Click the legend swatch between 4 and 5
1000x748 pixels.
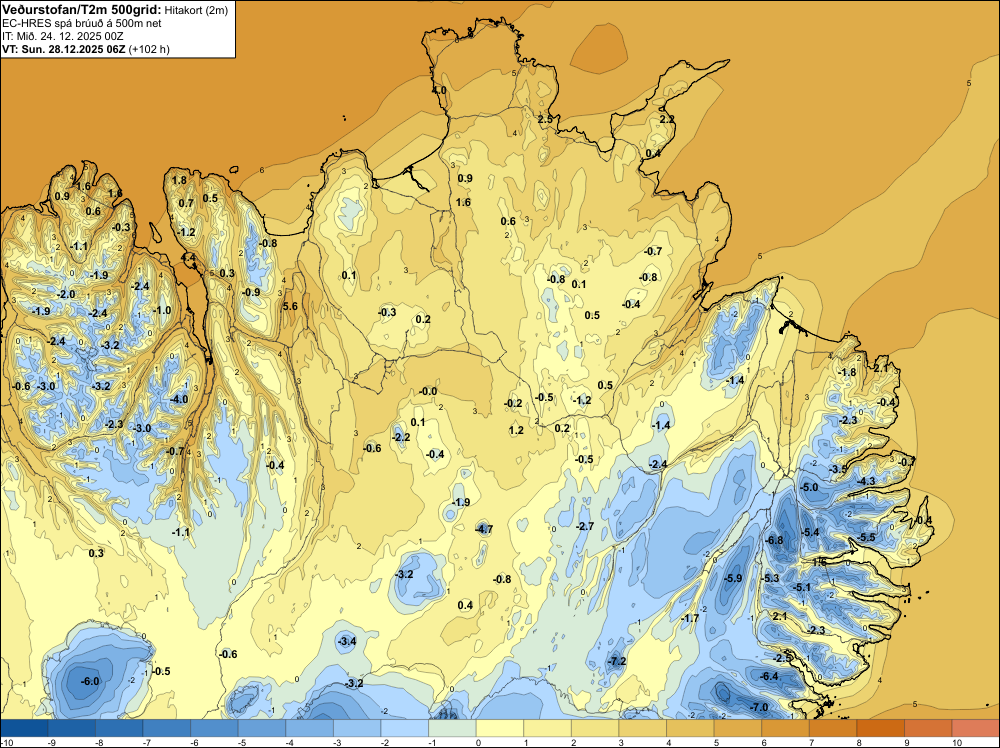point(690,728)
